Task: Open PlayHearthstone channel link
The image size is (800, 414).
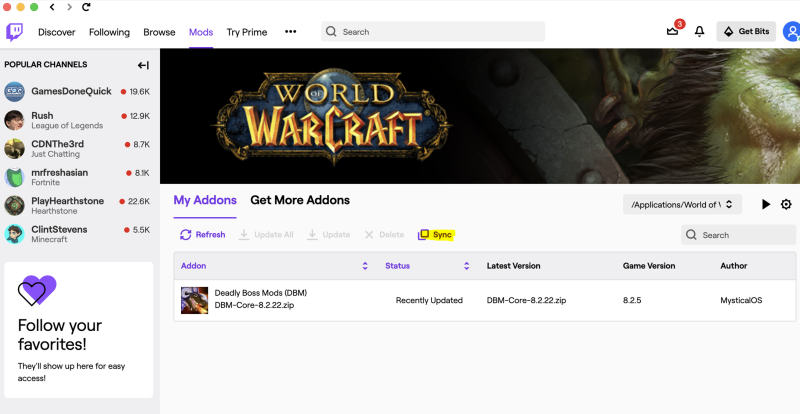Action: click(x=67, y=206)
